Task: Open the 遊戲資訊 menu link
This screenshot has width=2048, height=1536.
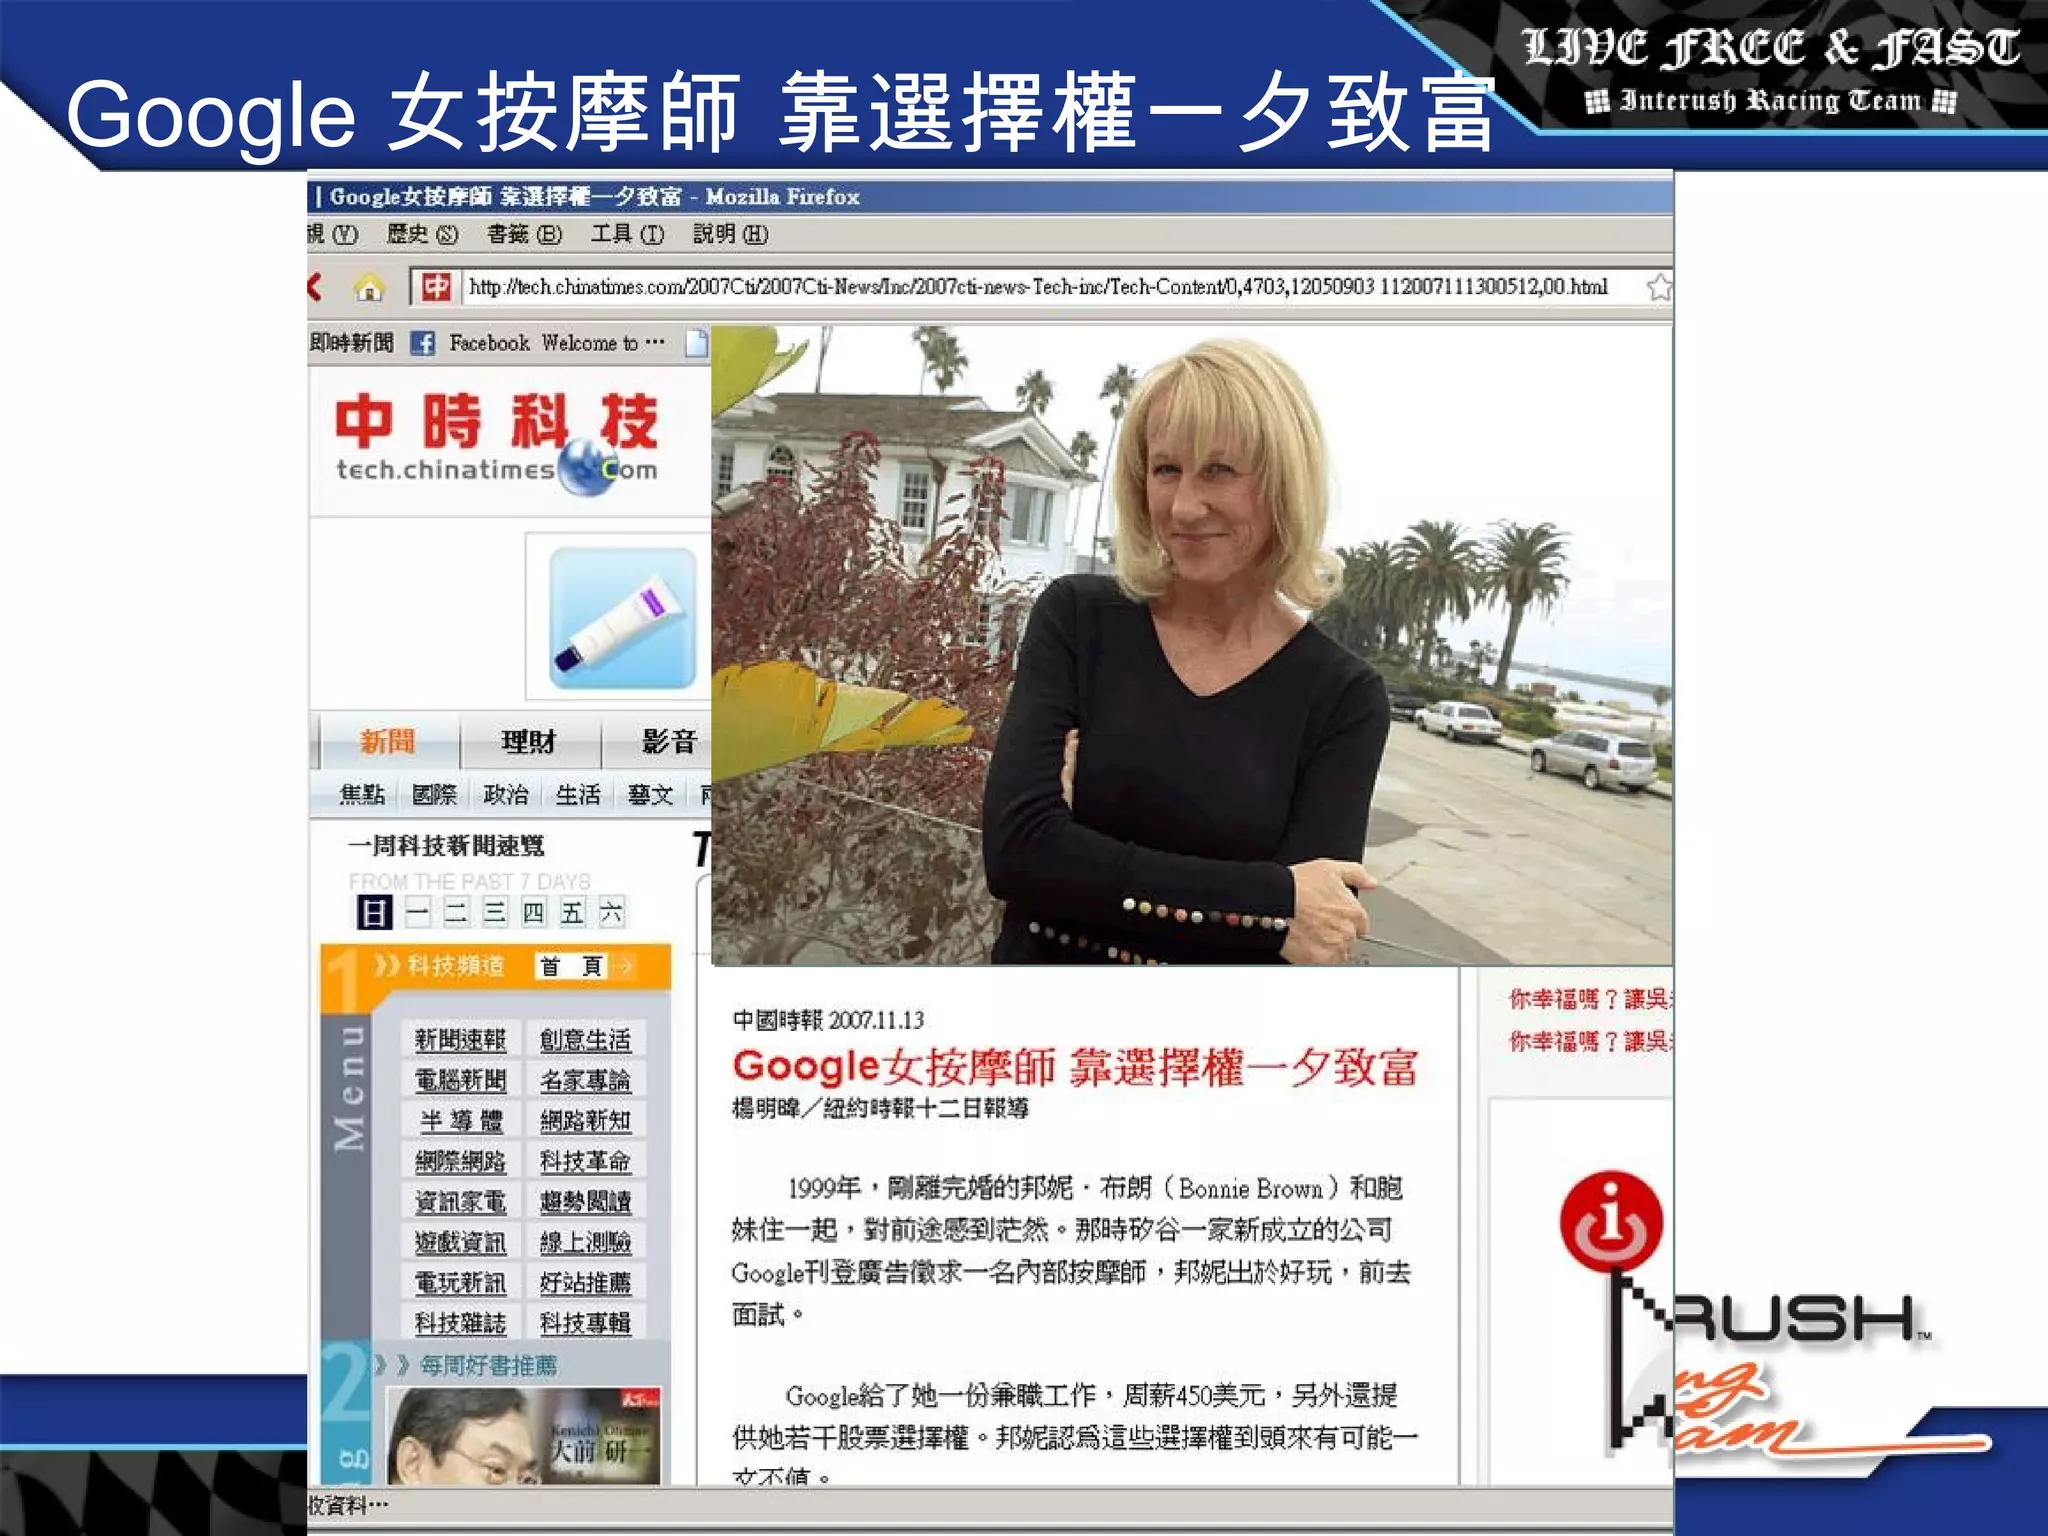Action: tap(461, 1243)
